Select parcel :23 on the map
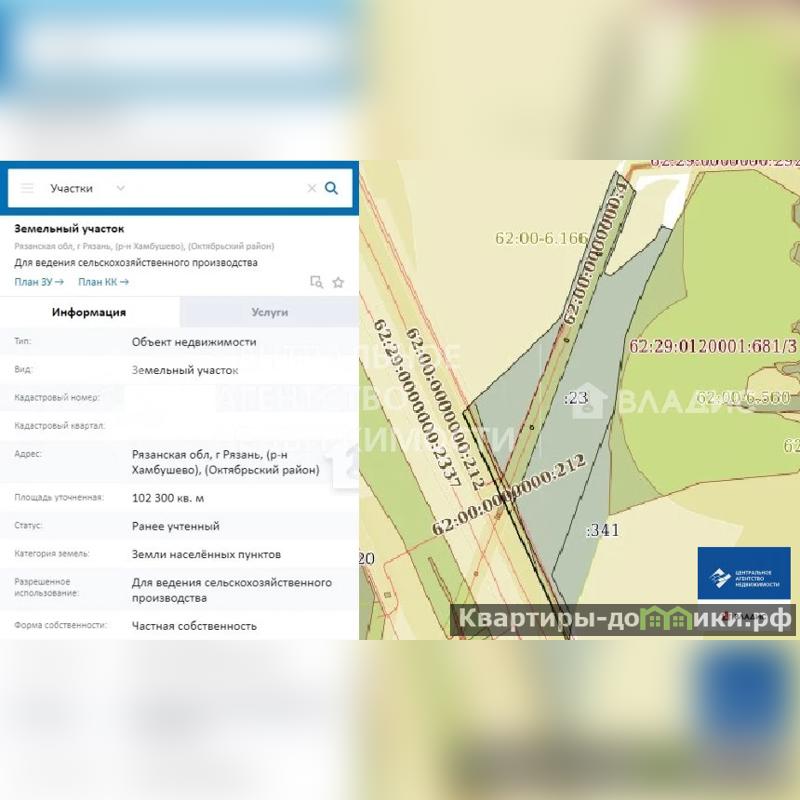The width and height of the screenshot is (800, 800). tap(575, 398)
